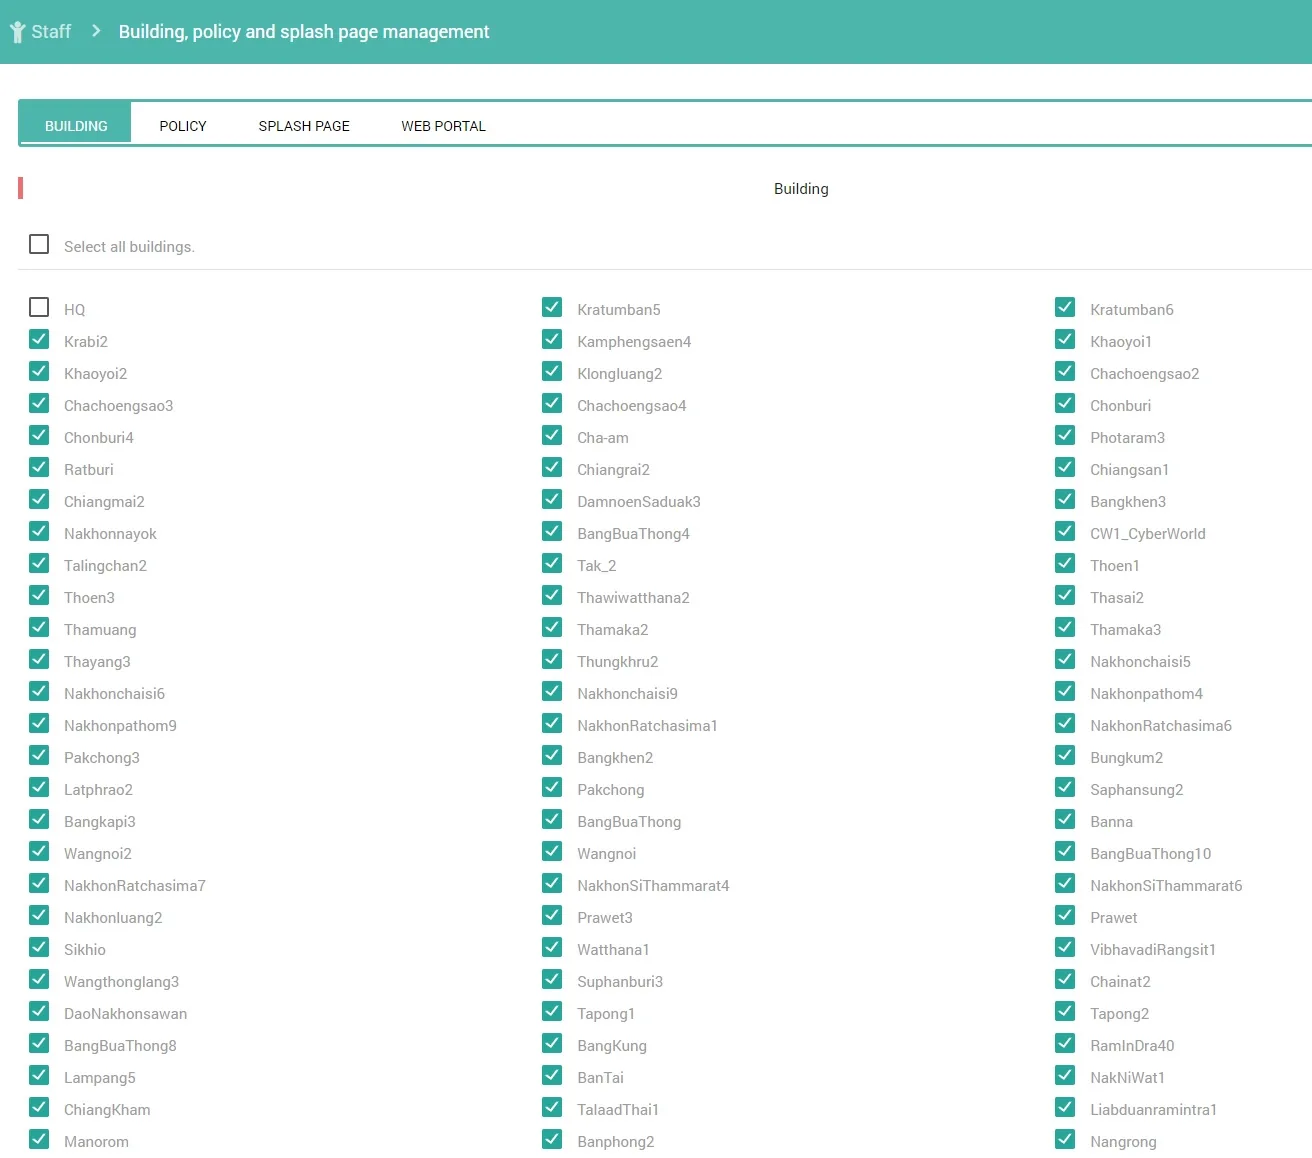Screen dimensions: 1312x1158
Task: Toggle the Pakchong3 checkbox
Action: (39, 755)
